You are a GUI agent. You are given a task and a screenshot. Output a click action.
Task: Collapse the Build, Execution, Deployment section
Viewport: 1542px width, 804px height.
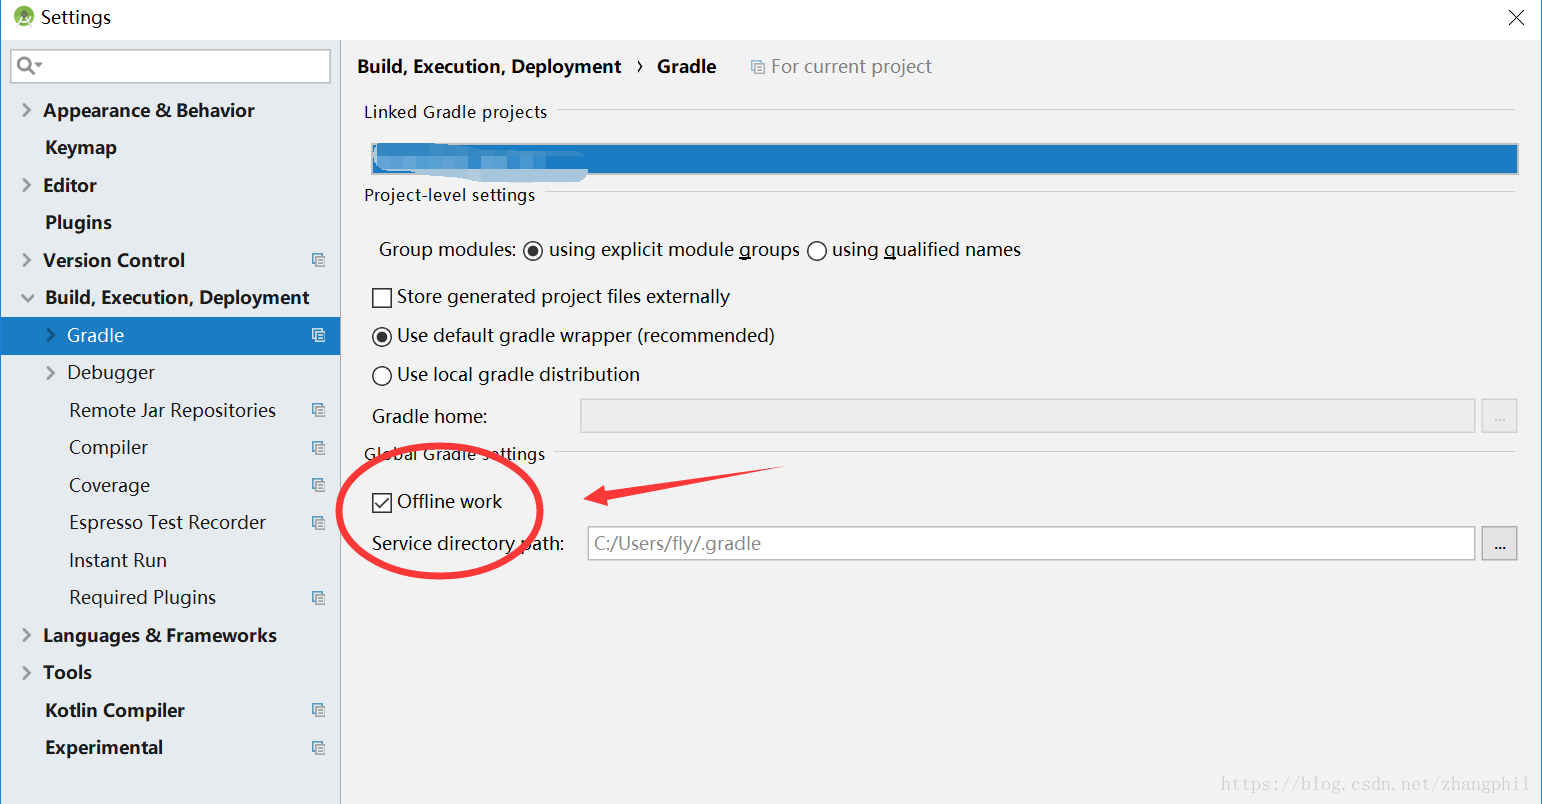click(27, 298)
